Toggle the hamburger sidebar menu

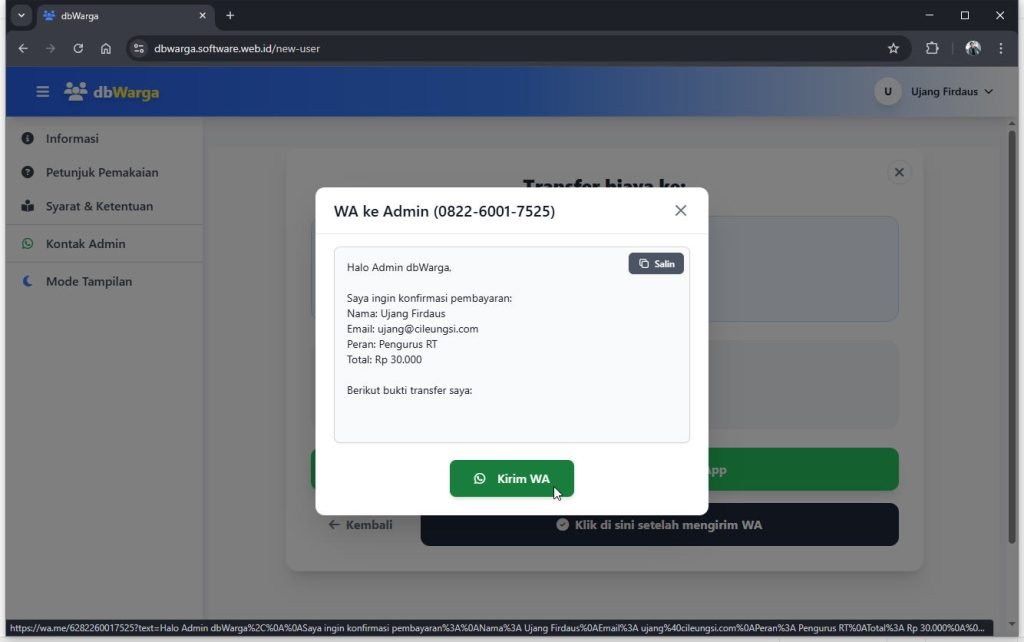[43, 92]
